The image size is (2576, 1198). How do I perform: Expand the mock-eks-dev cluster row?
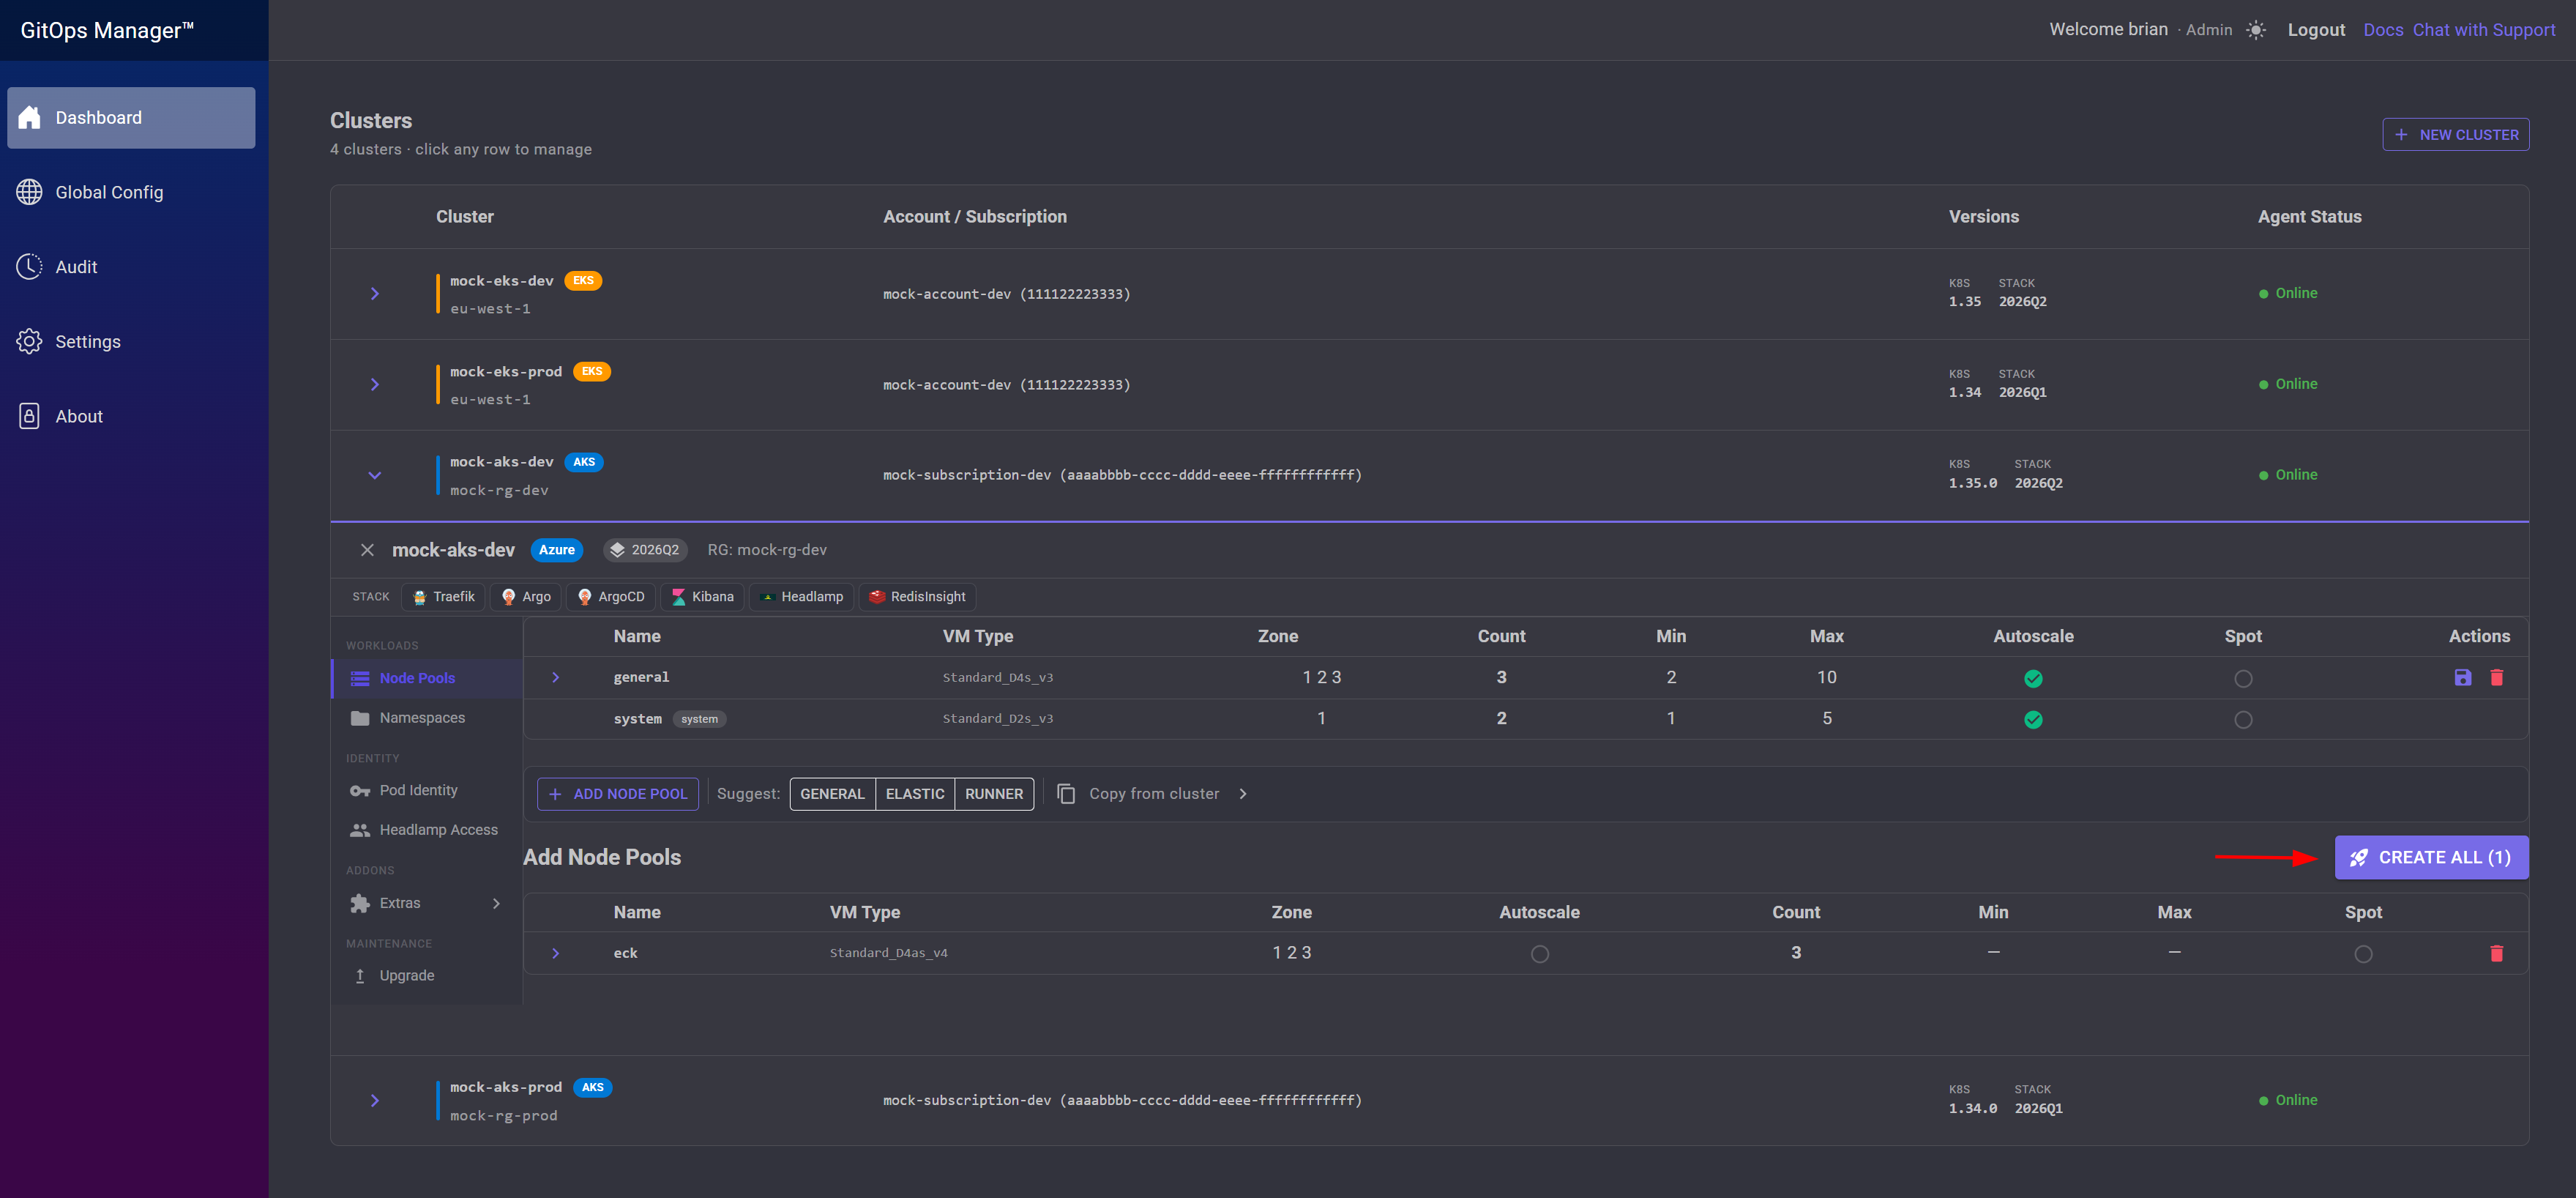[375, 294]
